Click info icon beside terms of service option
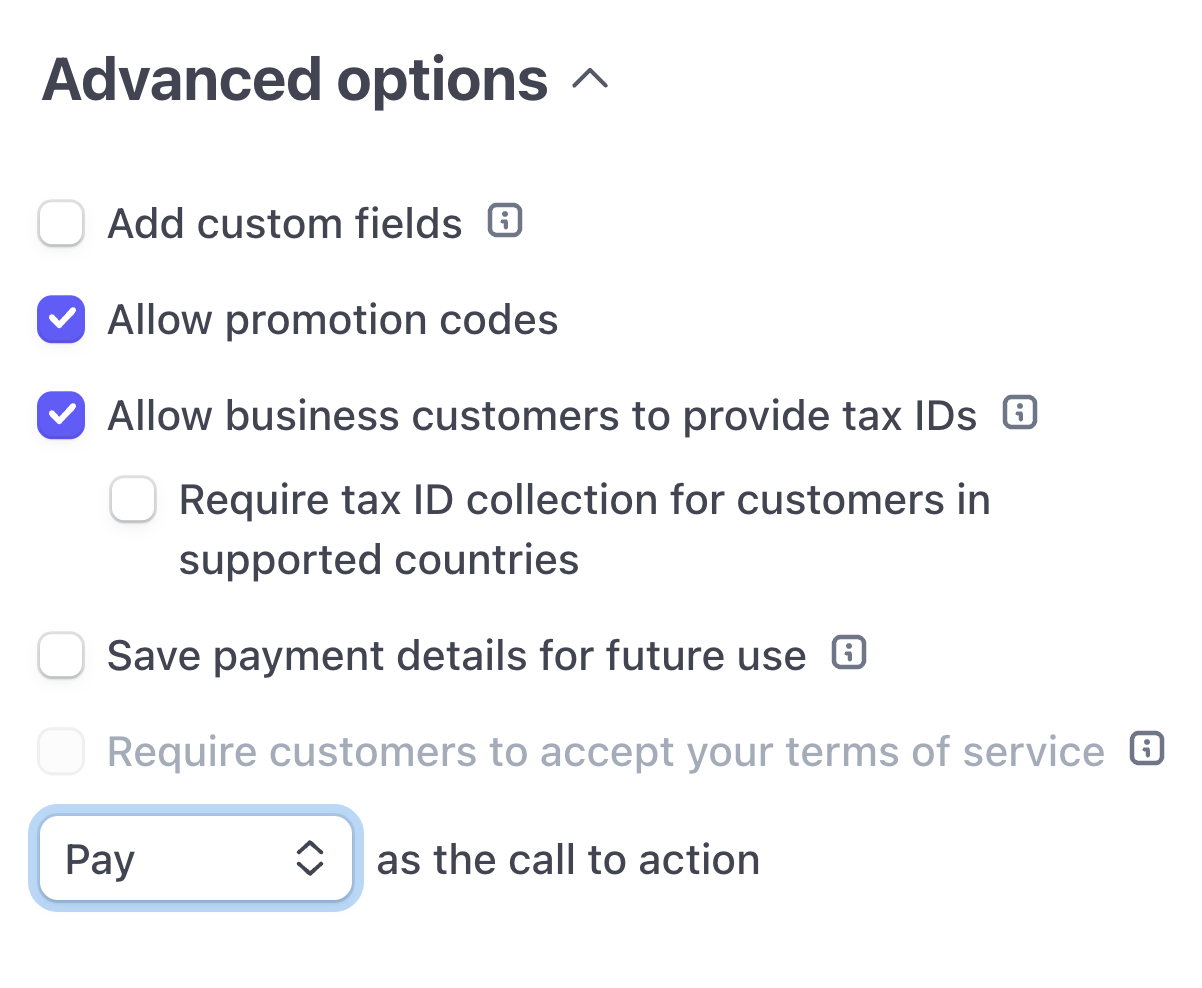 (x=1147, y=749)
